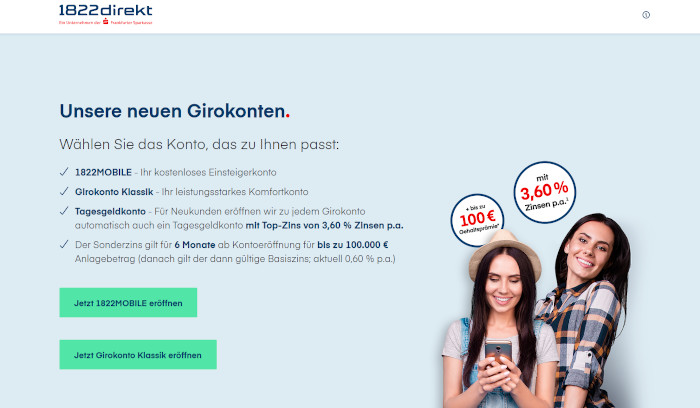Open the info icon in the header

coord(646,15)
